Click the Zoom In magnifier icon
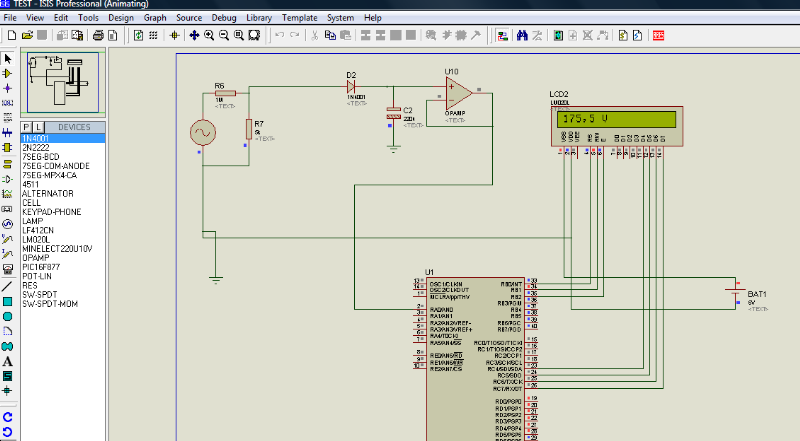Viewport: 800px width, 441px height. click(209, 35)
